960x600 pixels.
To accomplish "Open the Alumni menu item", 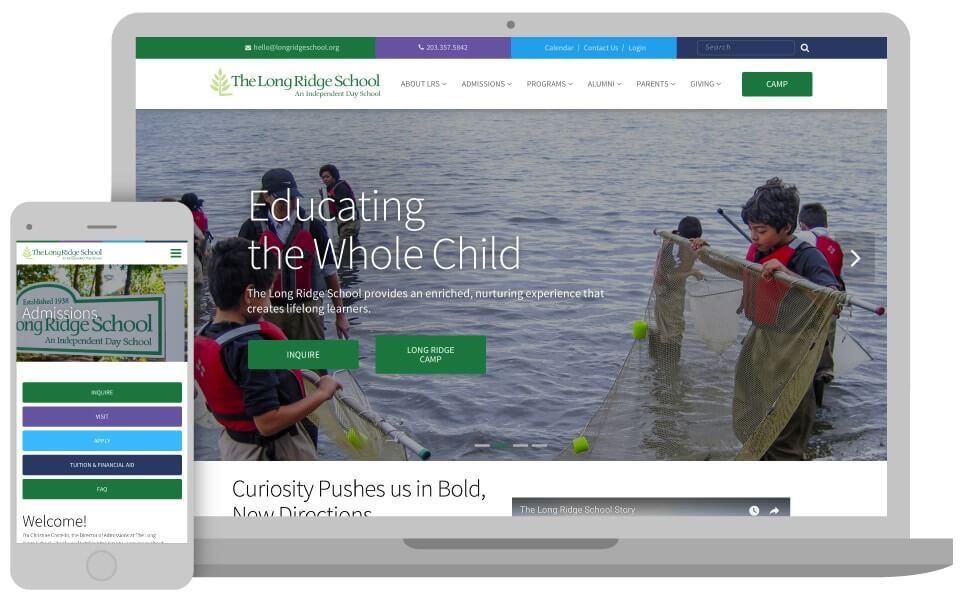I will tap(604, 84).
